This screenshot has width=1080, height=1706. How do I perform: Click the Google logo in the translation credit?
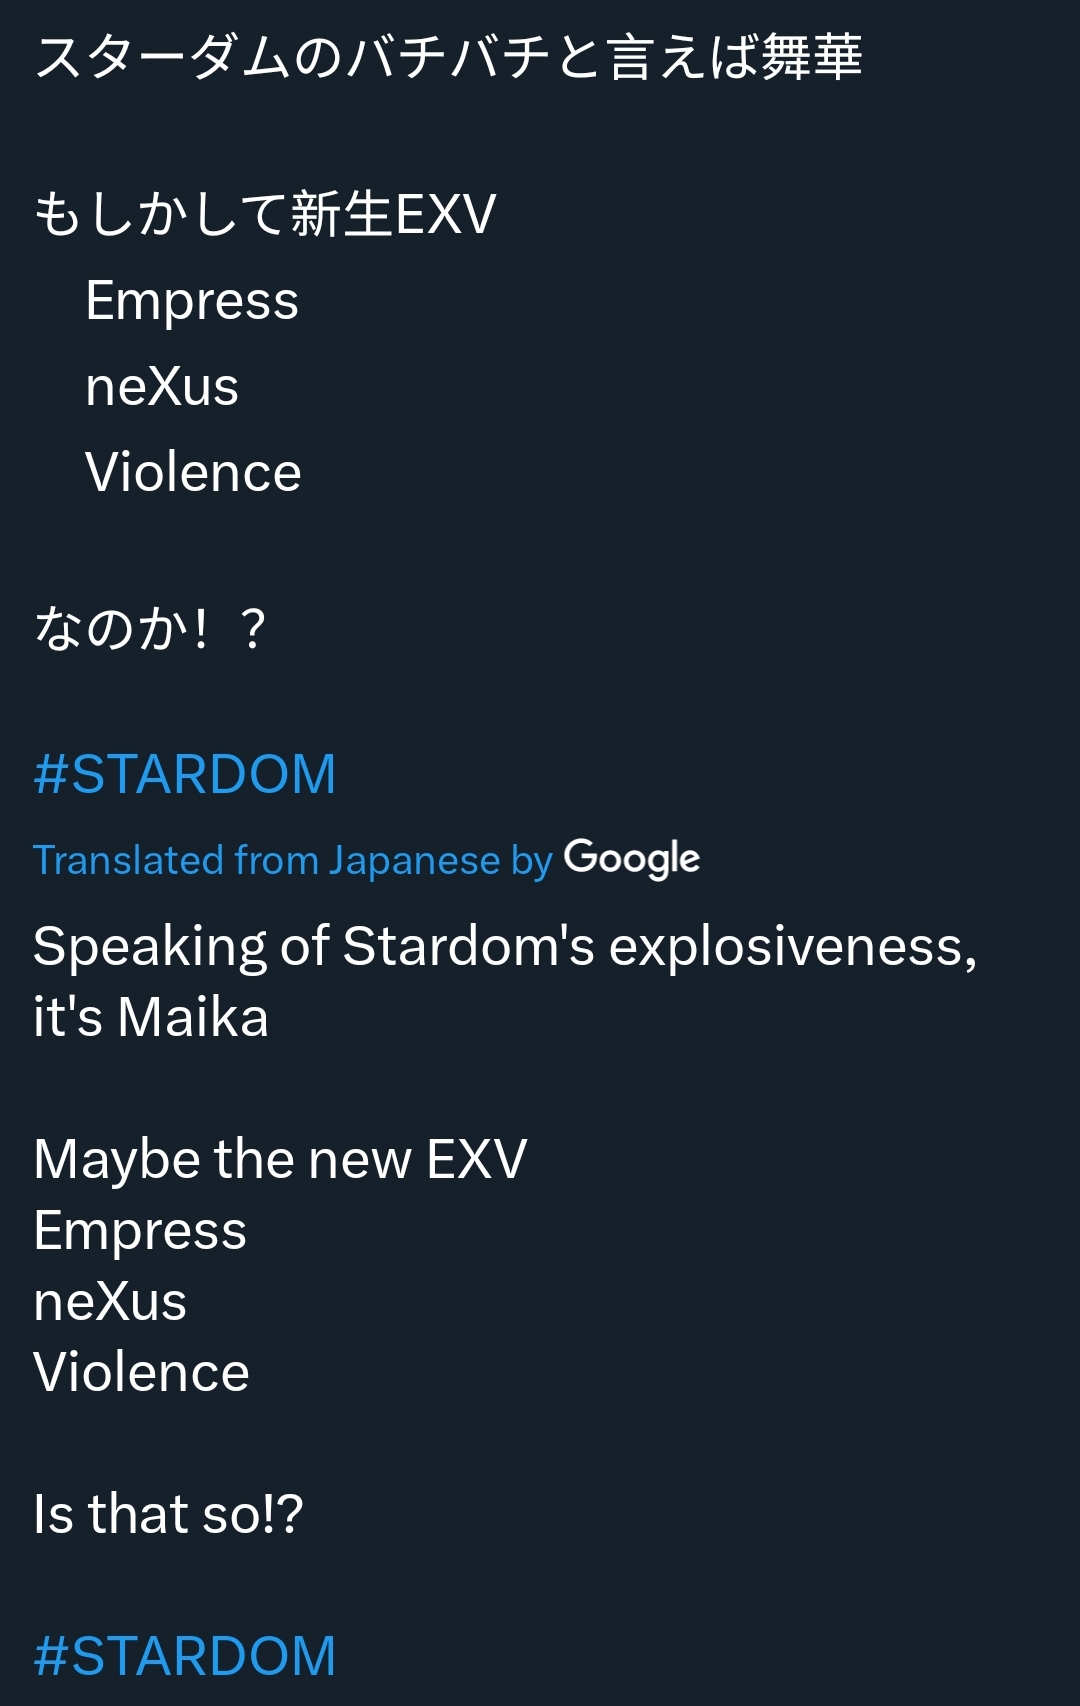pos(632,859)
